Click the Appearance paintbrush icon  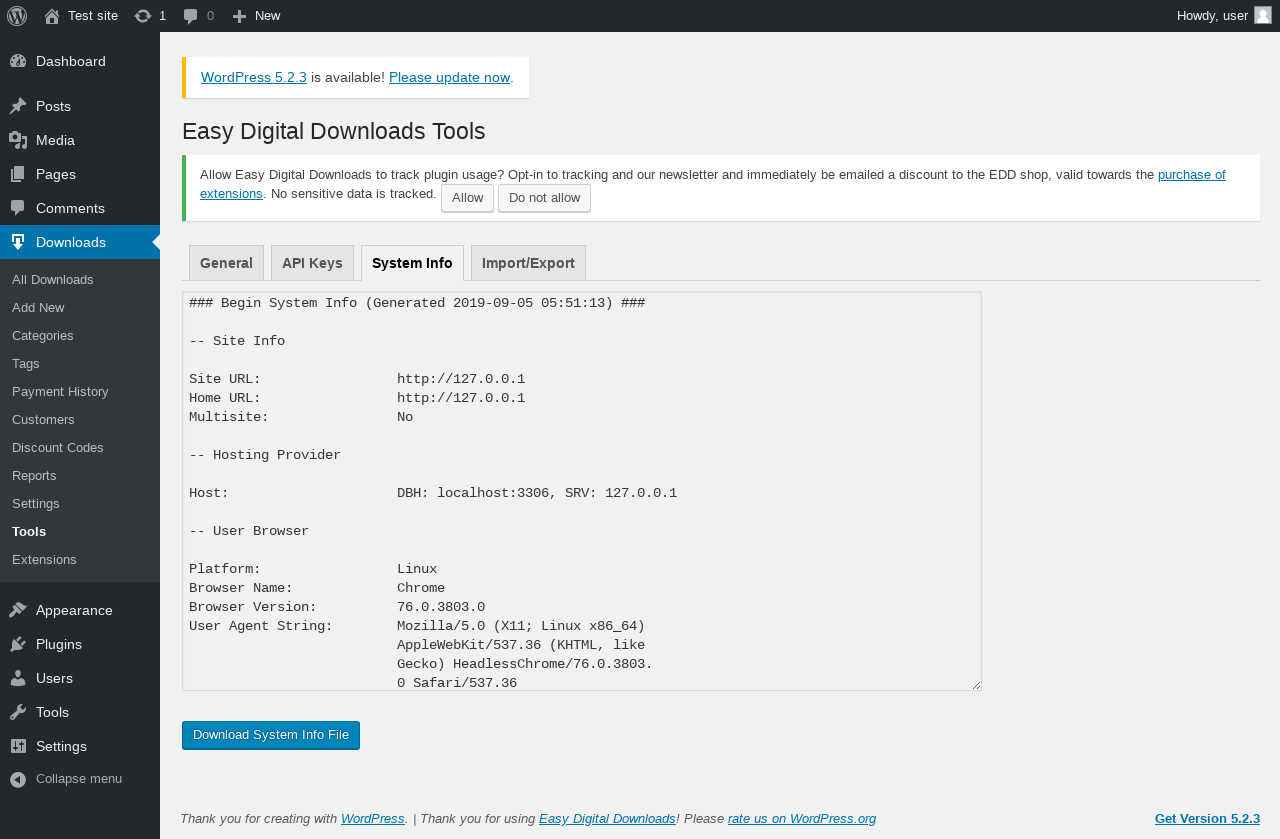(x=18, y=610)
